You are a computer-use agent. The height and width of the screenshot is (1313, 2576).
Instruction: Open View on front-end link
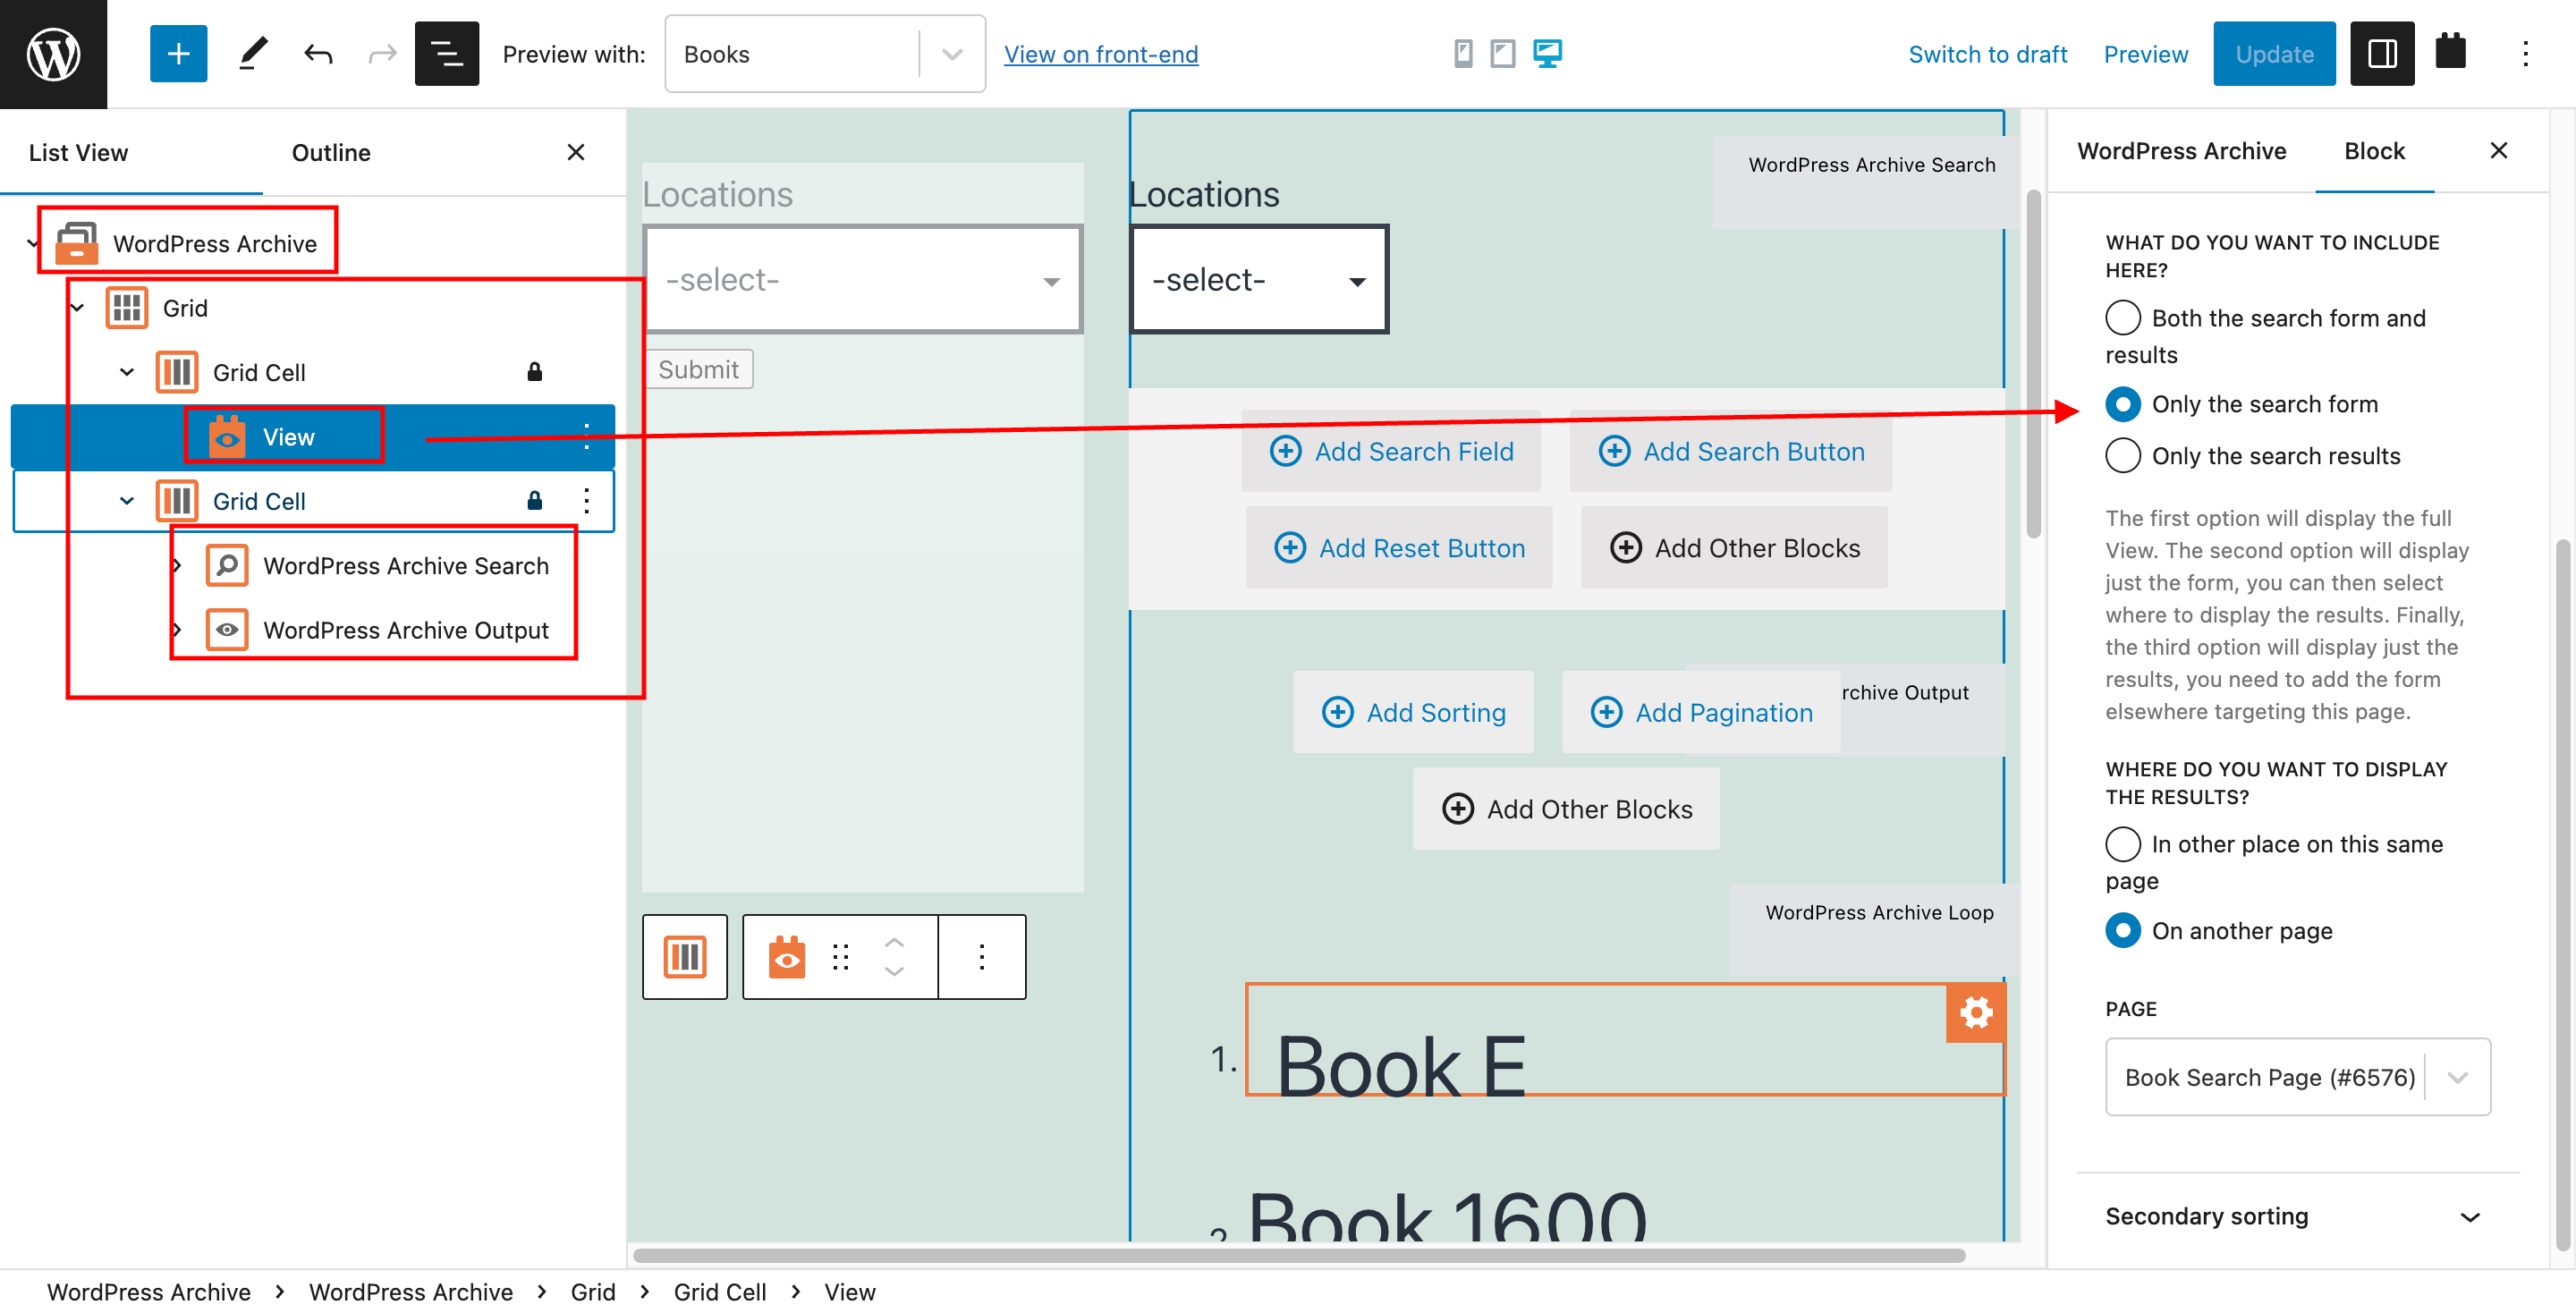point(1101,54)
